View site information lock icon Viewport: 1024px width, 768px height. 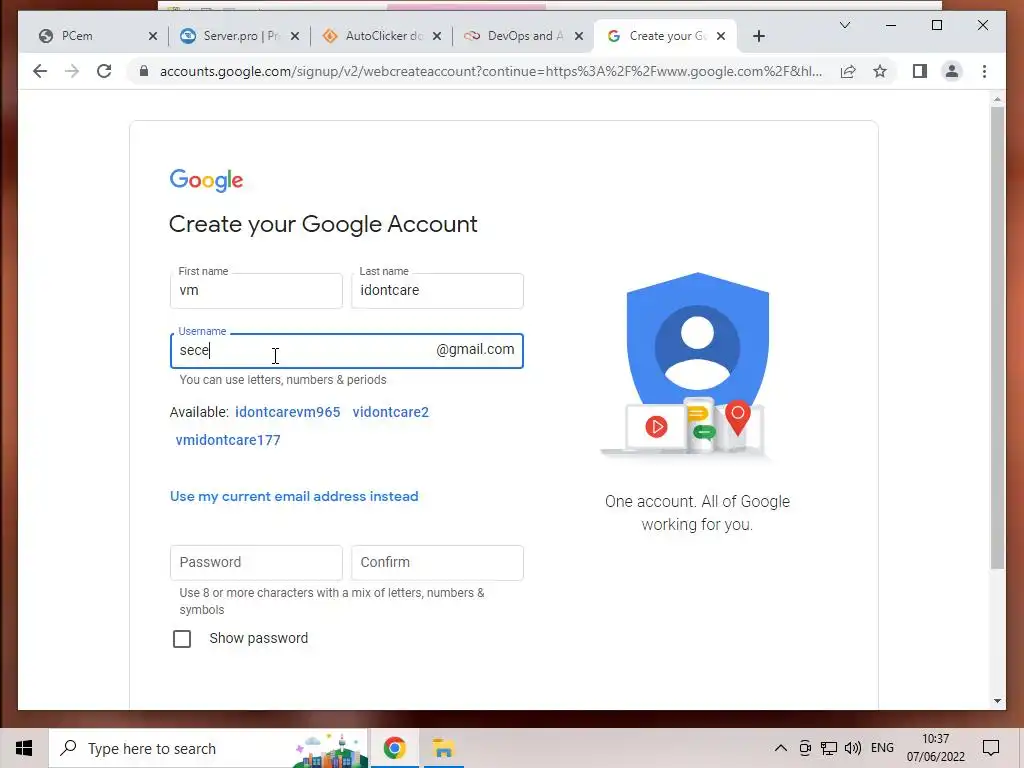coord(144,71)
